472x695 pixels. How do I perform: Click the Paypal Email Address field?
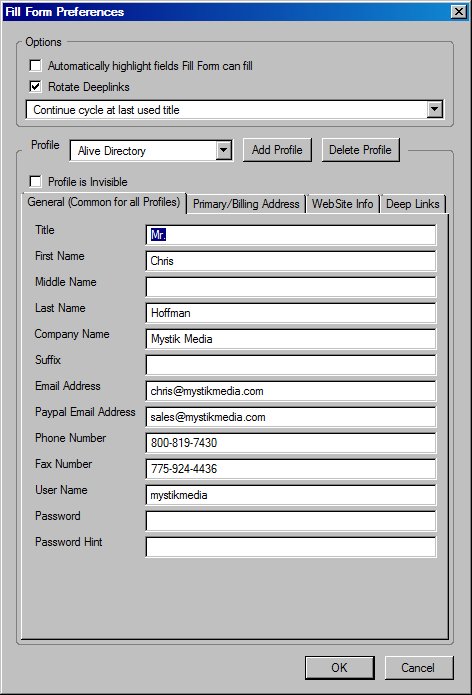tap(291, 417)
